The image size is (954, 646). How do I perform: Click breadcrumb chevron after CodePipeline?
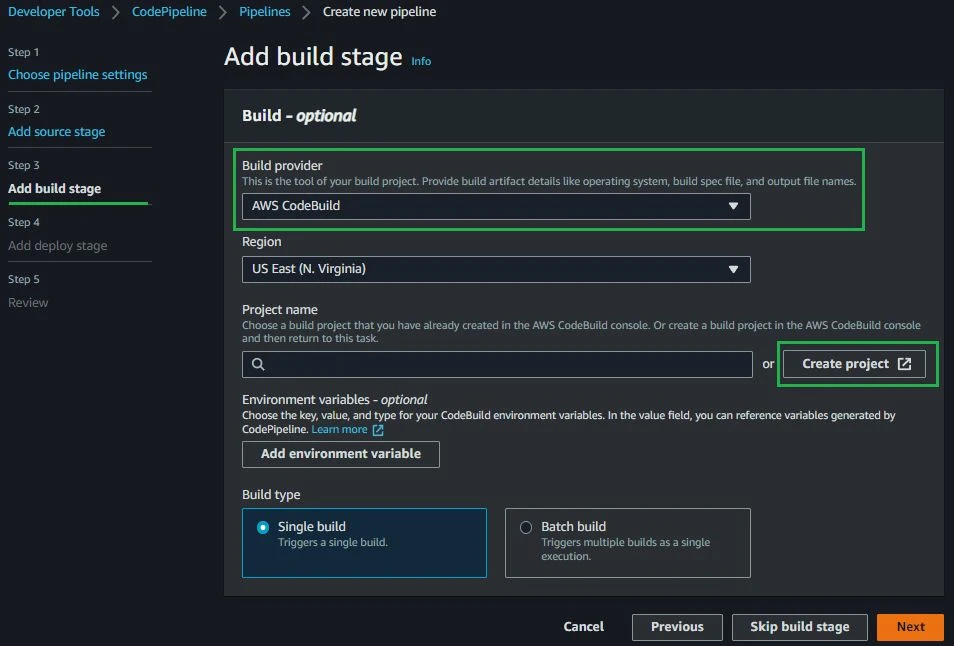(223, 12)
